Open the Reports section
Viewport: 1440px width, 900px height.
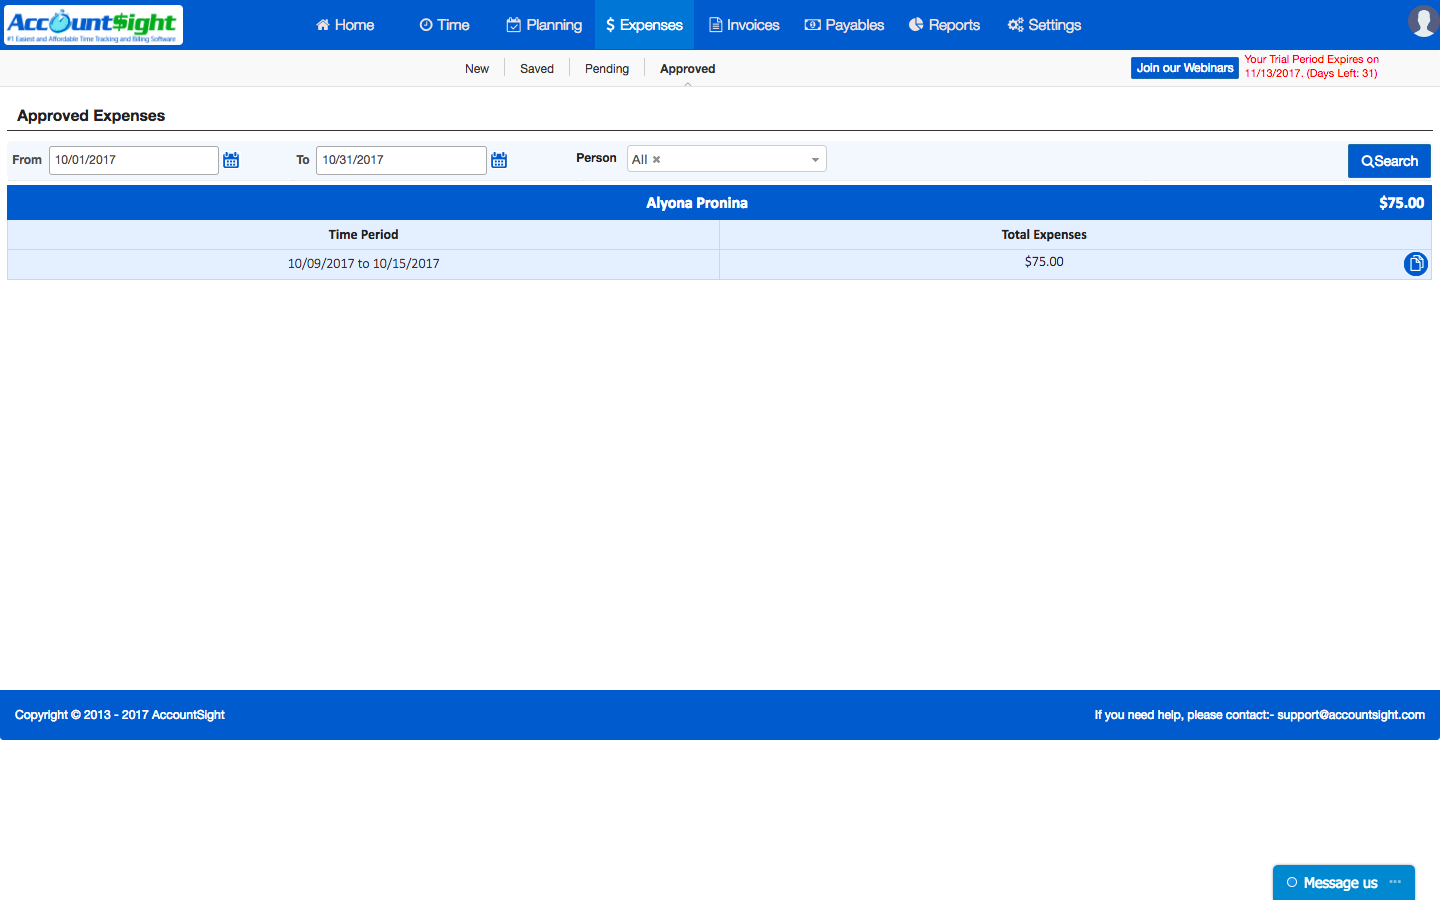tap(944, 25)
